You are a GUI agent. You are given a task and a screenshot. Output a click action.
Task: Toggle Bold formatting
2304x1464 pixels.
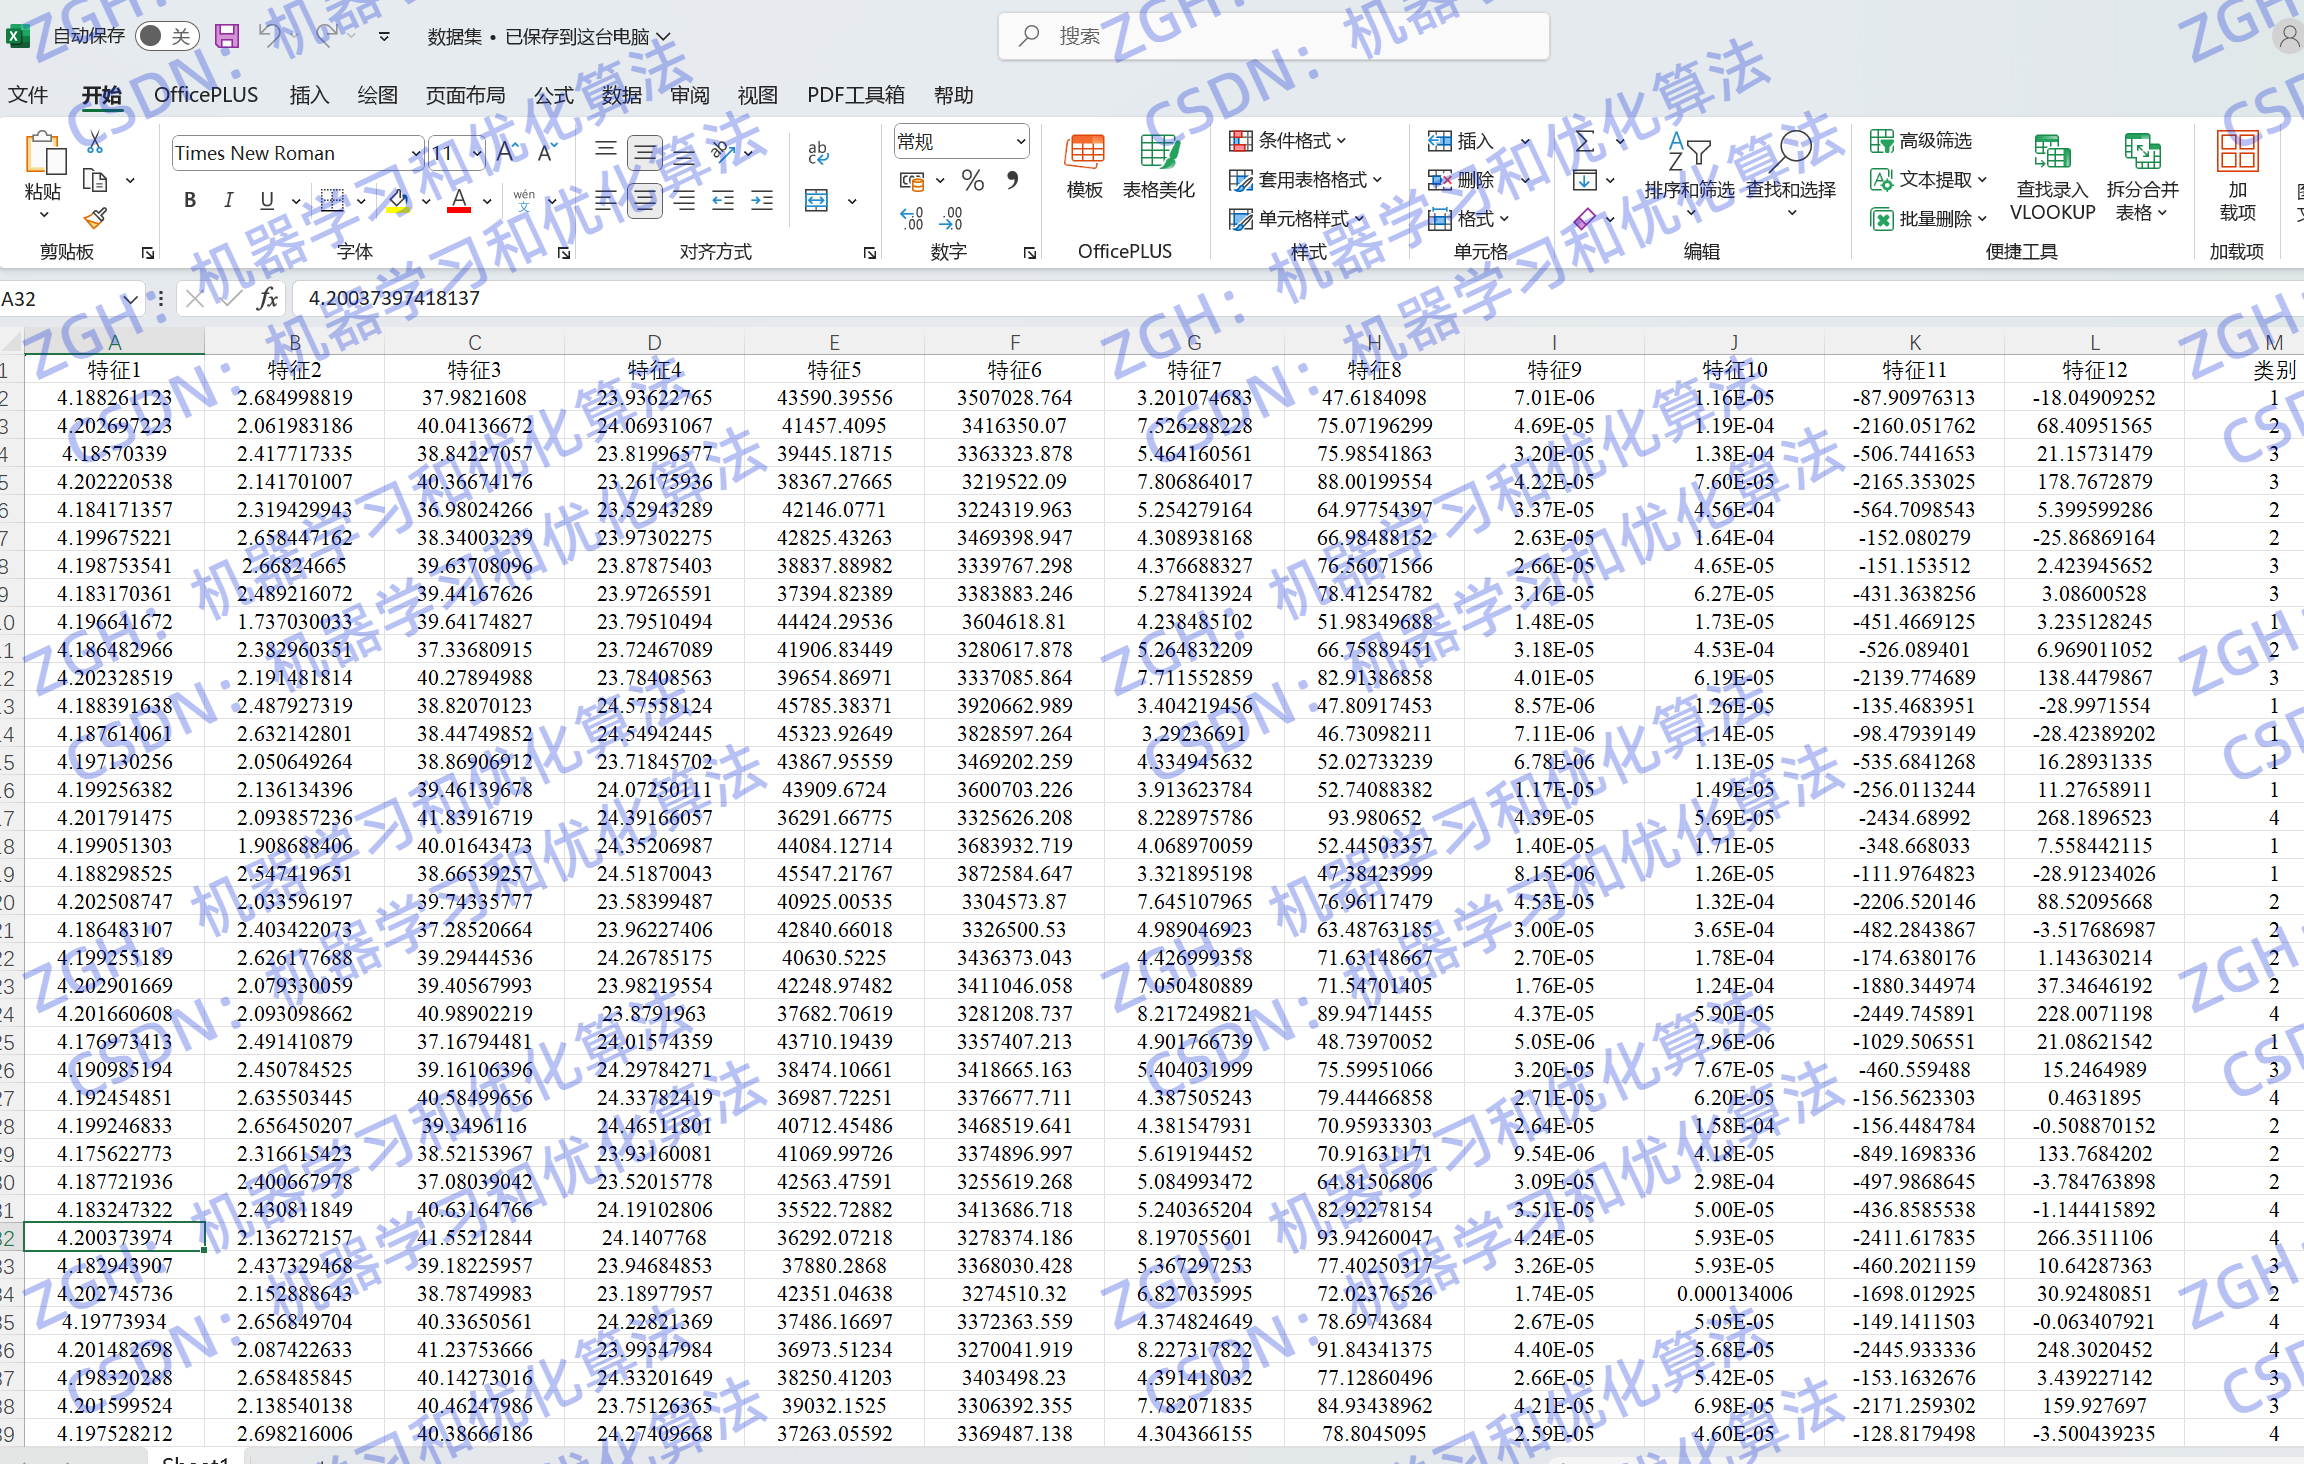point(190,200)
